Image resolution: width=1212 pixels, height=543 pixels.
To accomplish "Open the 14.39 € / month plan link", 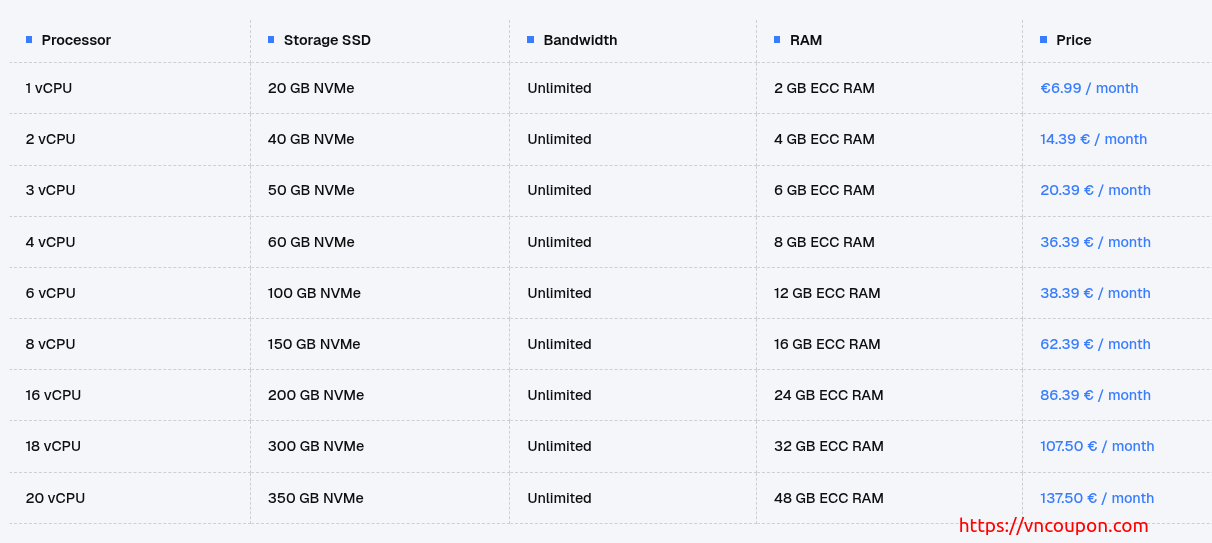I will [1093, 139].
